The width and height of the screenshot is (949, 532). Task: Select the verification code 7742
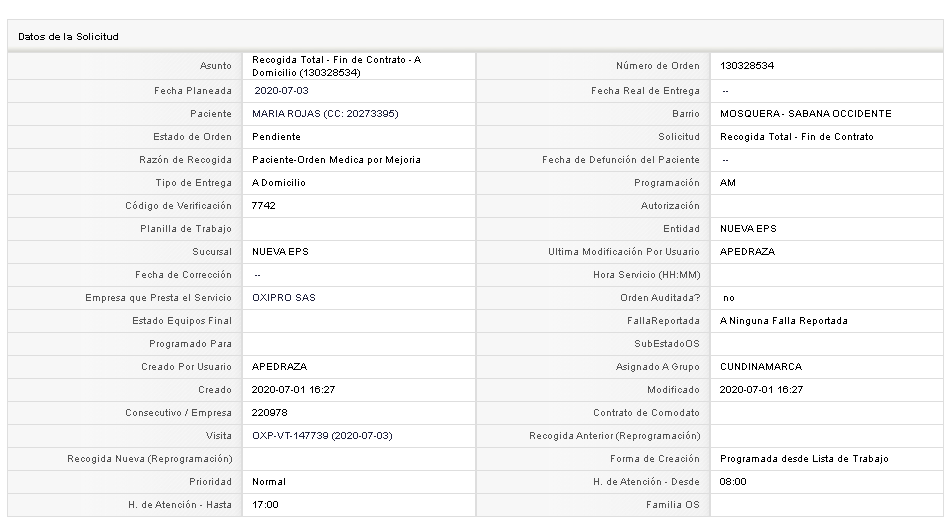pos(263,206)
